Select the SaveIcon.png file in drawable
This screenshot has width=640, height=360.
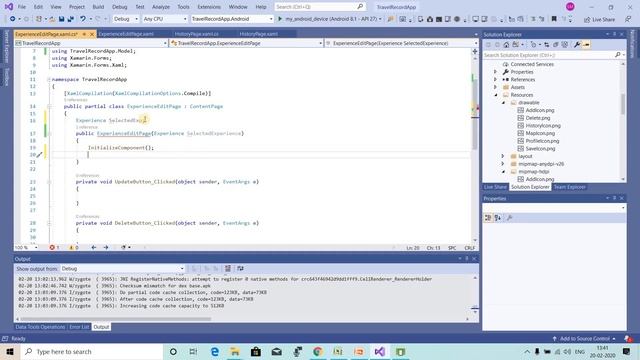(x=540, y=149)
